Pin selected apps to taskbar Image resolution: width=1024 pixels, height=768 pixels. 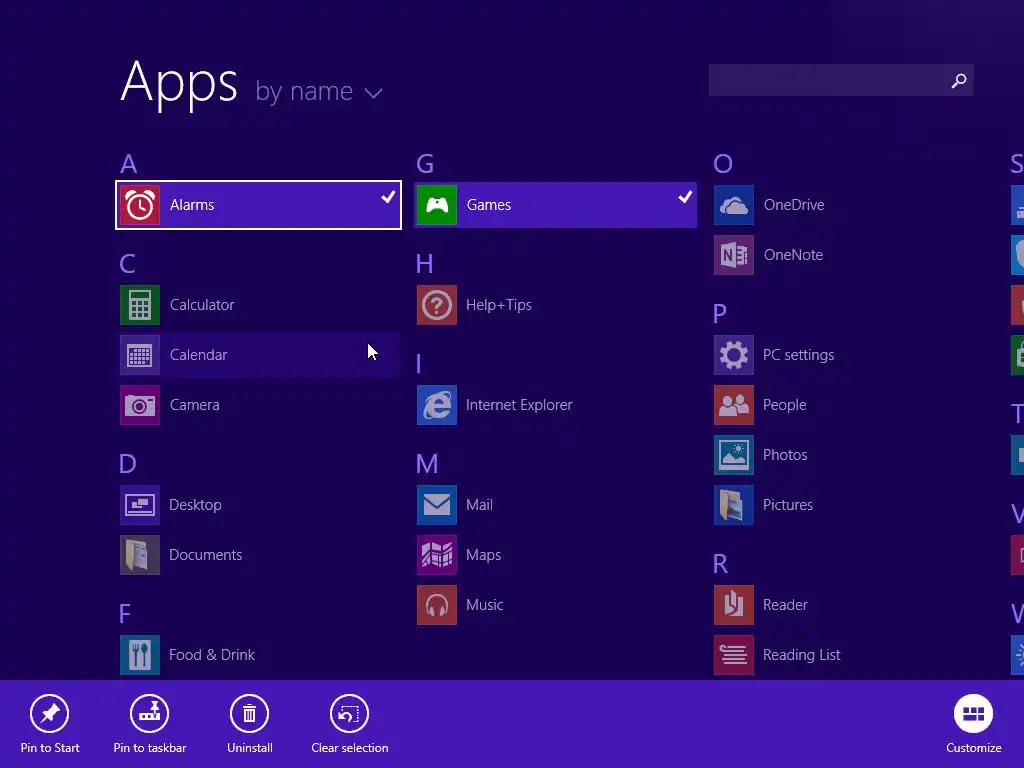(150, 724)
